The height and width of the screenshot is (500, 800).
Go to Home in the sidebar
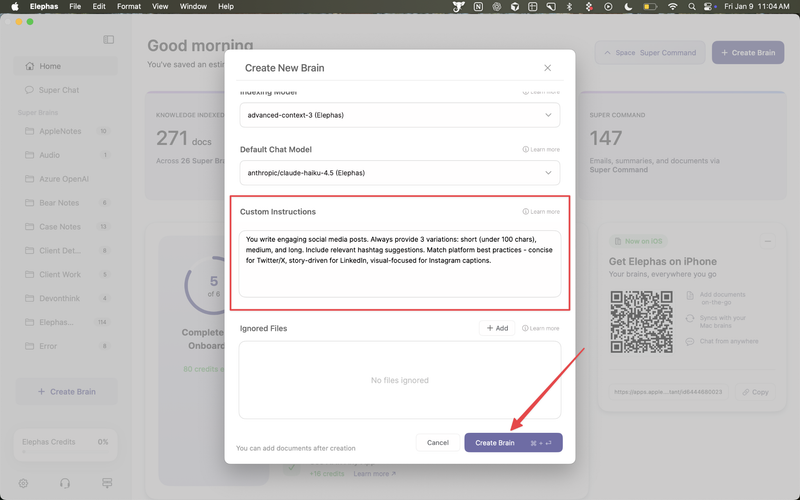click(x=66, y=66)
